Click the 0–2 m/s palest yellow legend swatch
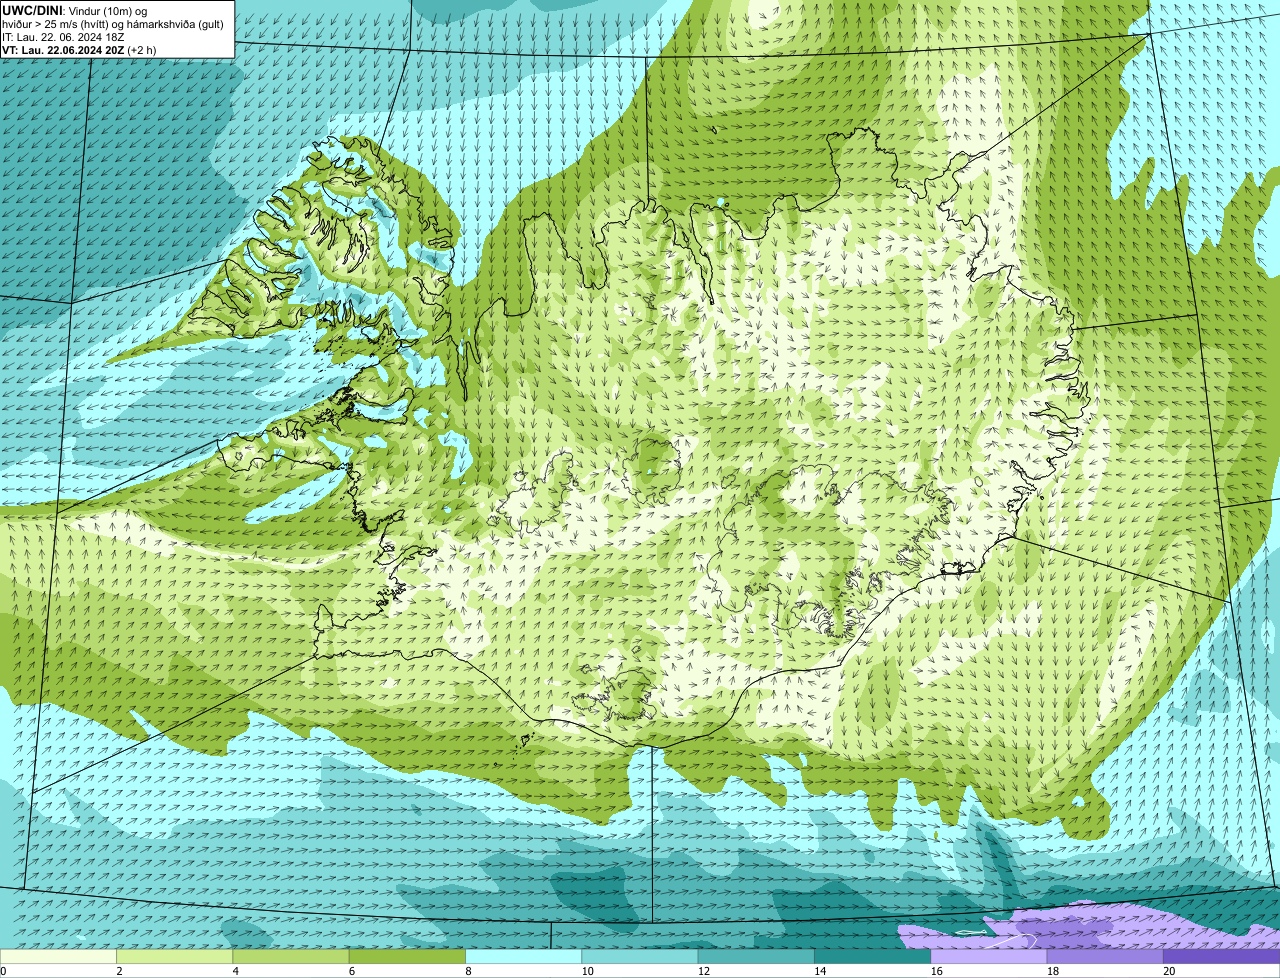The width and height of the screenshot is (1280, 978). (x=58, y=957)
